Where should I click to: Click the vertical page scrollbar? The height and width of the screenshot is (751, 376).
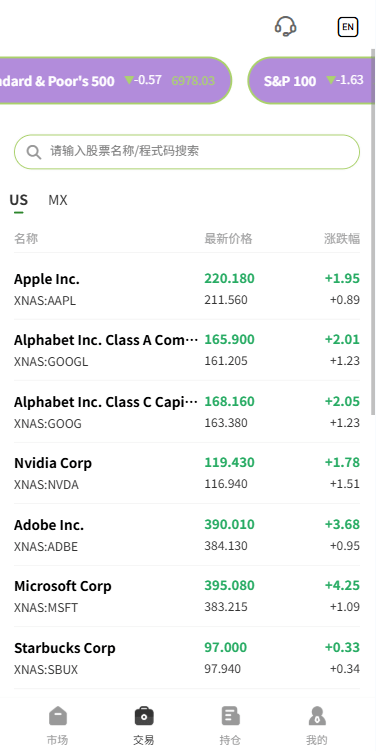tap(373, 231)
